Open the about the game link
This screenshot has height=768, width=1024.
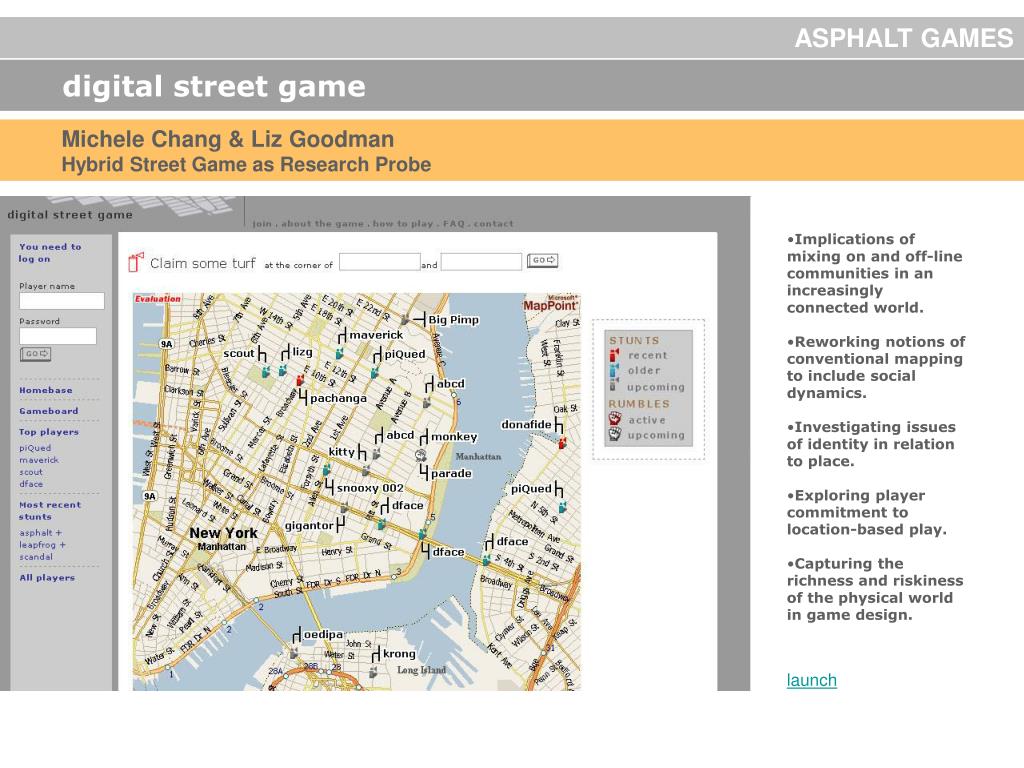pyautogui.click(x=323, y=223)
